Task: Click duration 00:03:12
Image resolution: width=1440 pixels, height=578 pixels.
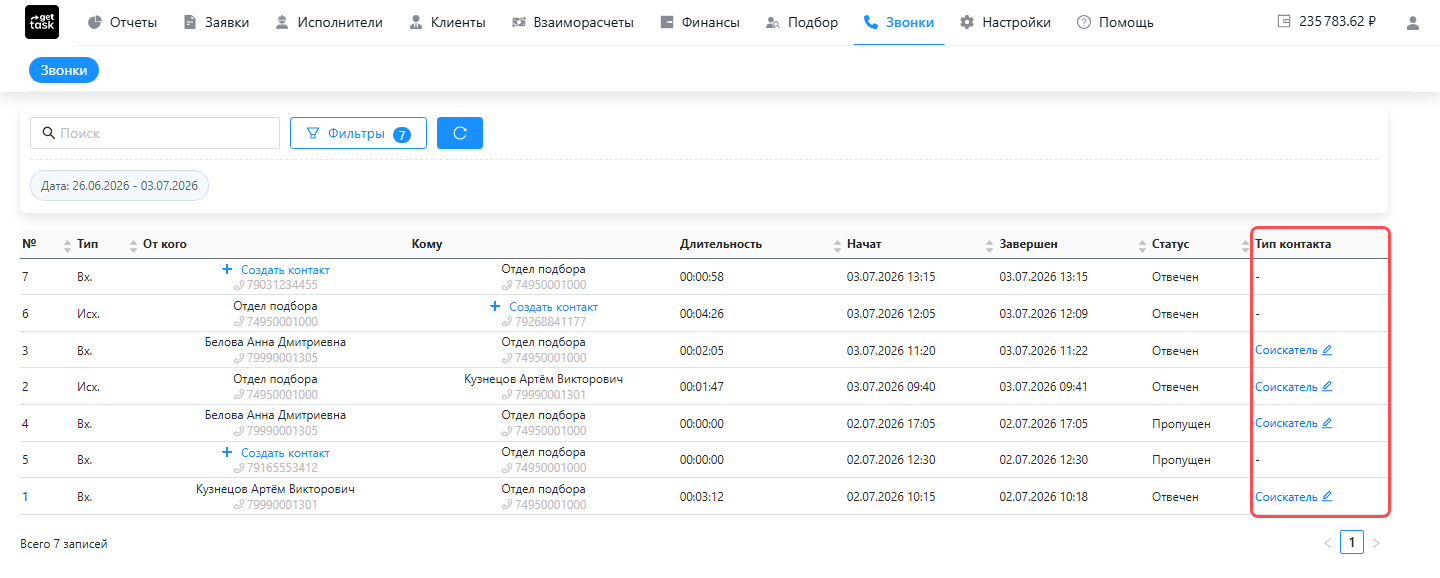Action: tap(701, 497)
